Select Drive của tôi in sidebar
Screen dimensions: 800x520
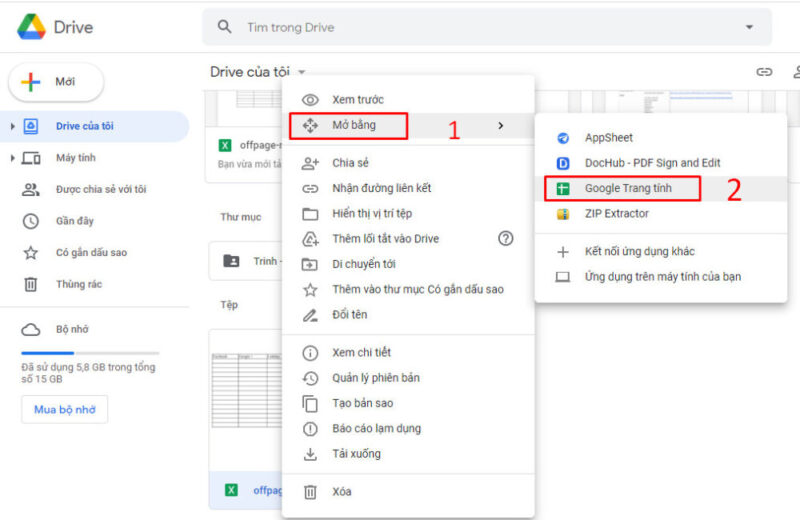tap(94, 126)
